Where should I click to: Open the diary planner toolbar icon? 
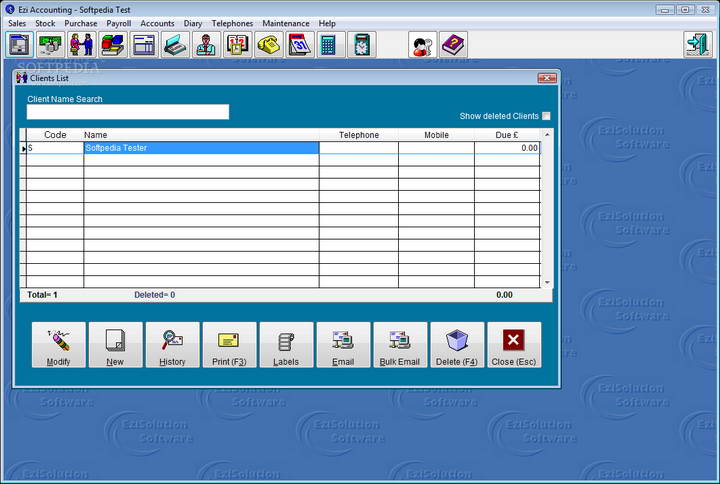click(237, 45)
